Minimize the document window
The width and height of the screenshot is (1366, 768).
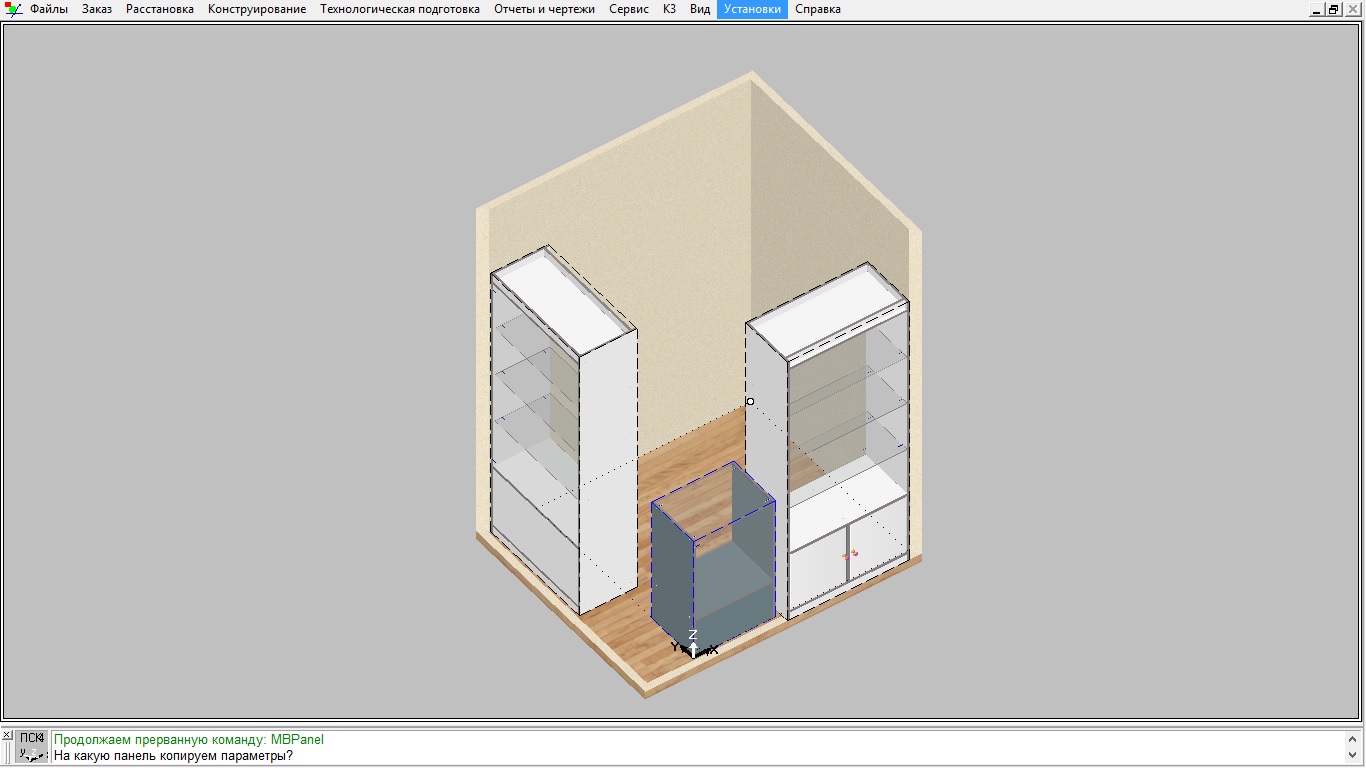(1316, 9)
